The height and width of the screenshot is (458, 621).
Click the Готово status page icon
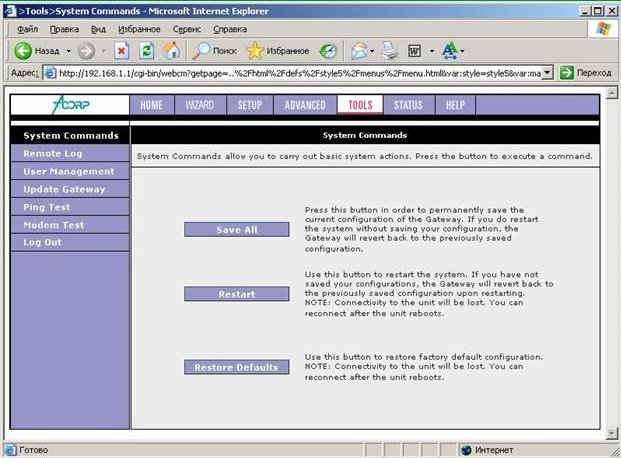click(x=10, y=450)
